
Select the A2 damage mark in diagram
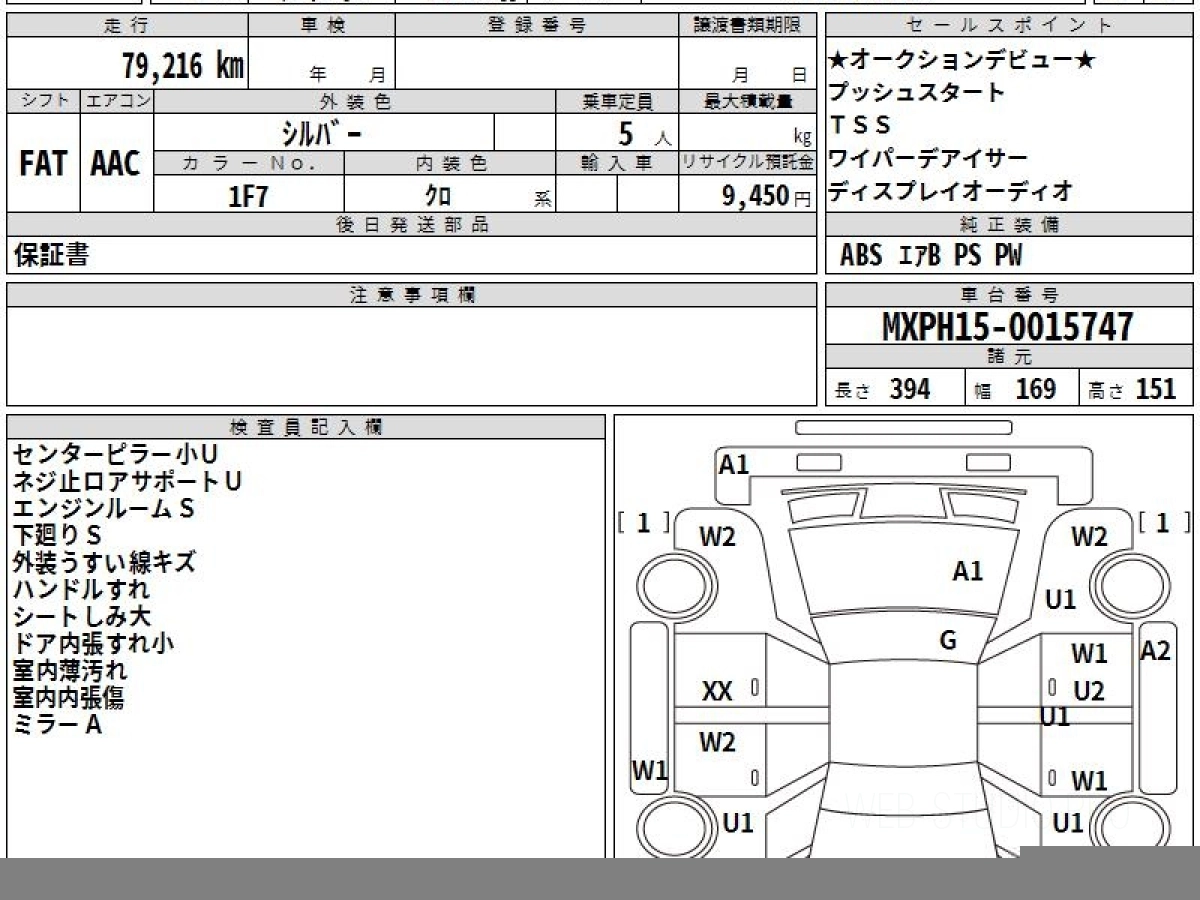[1155, 651]
